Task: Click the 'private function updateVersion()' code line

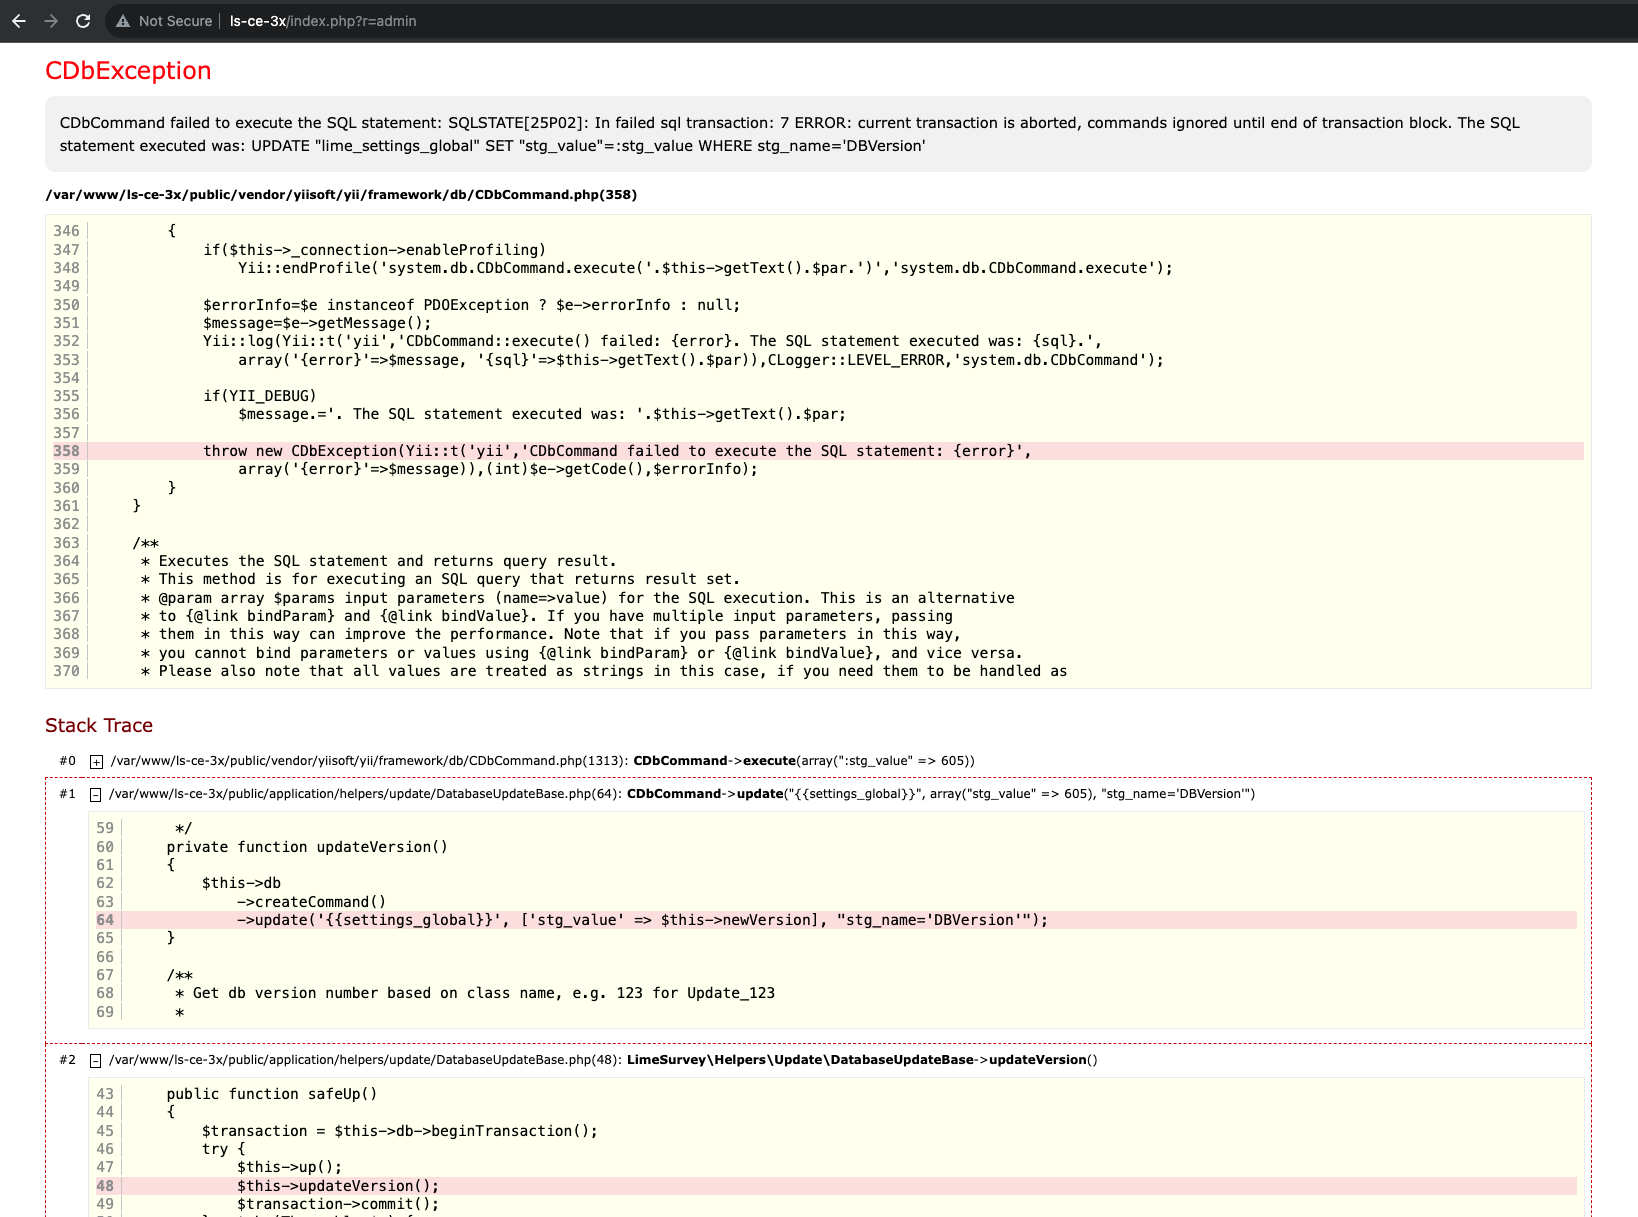Action: pos(307,847)
